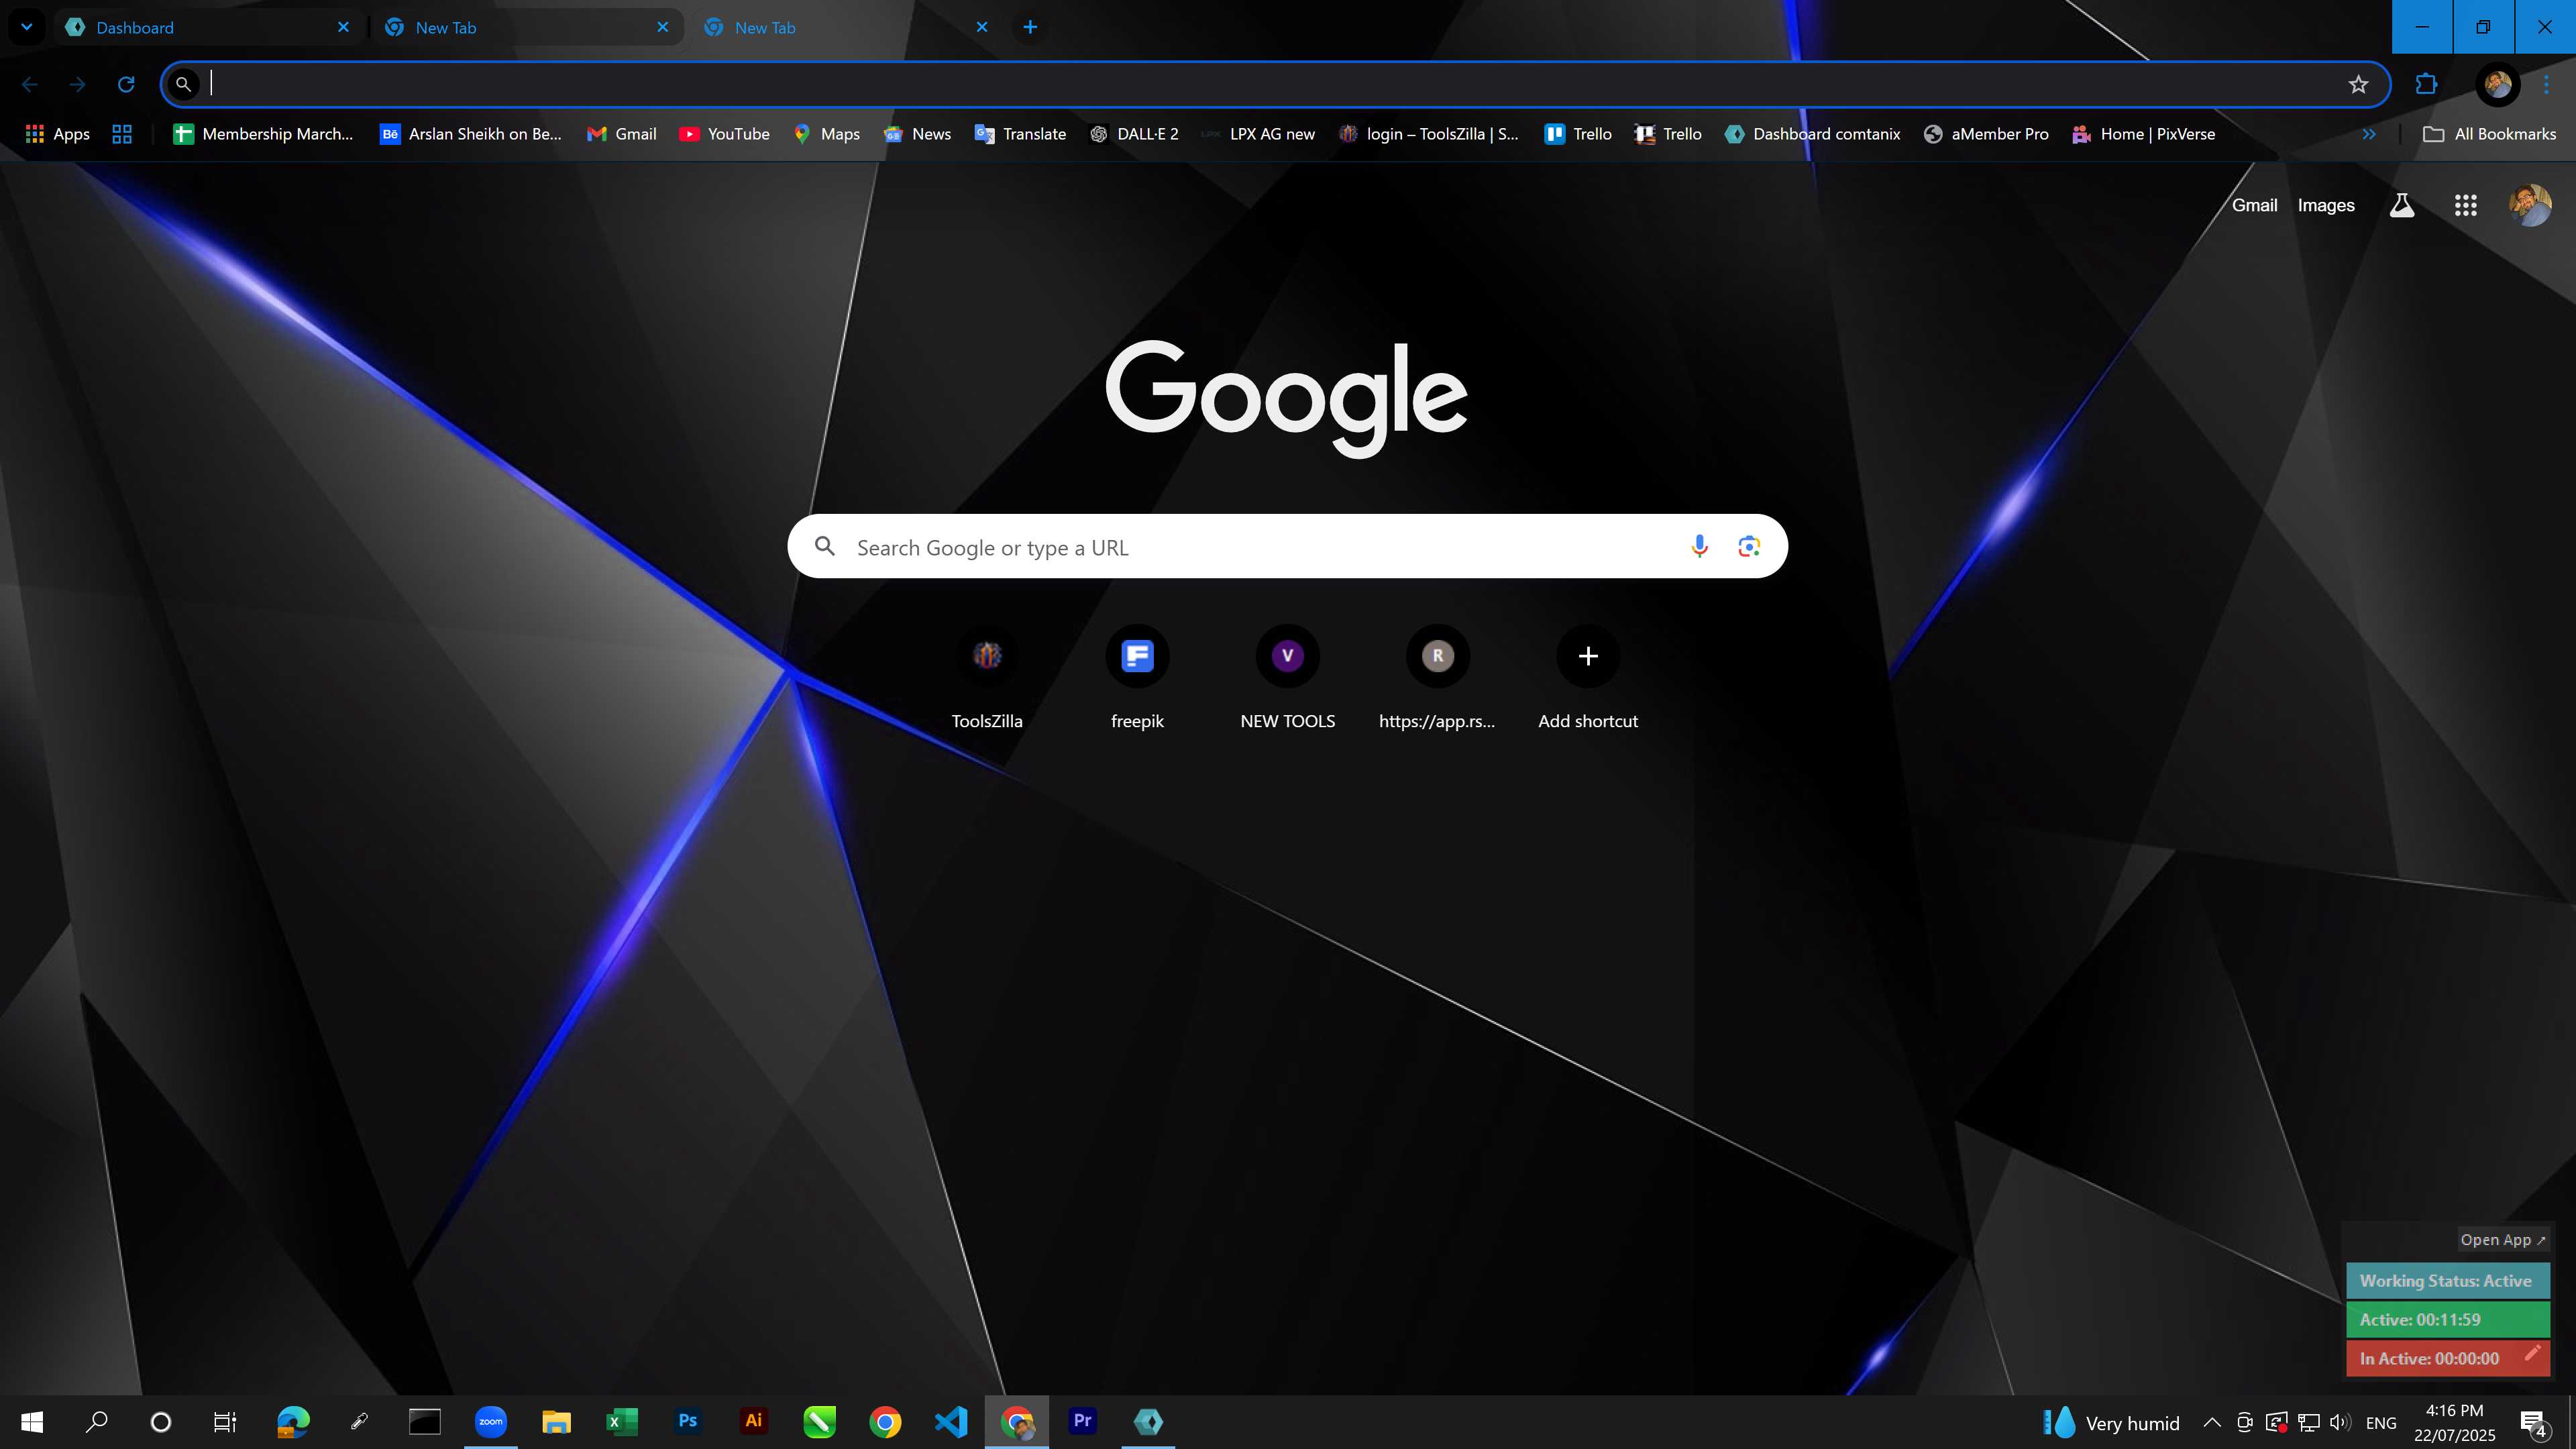Open Google account avatar on page
Viewport: 2576px width, 1449px height.
2530,205
